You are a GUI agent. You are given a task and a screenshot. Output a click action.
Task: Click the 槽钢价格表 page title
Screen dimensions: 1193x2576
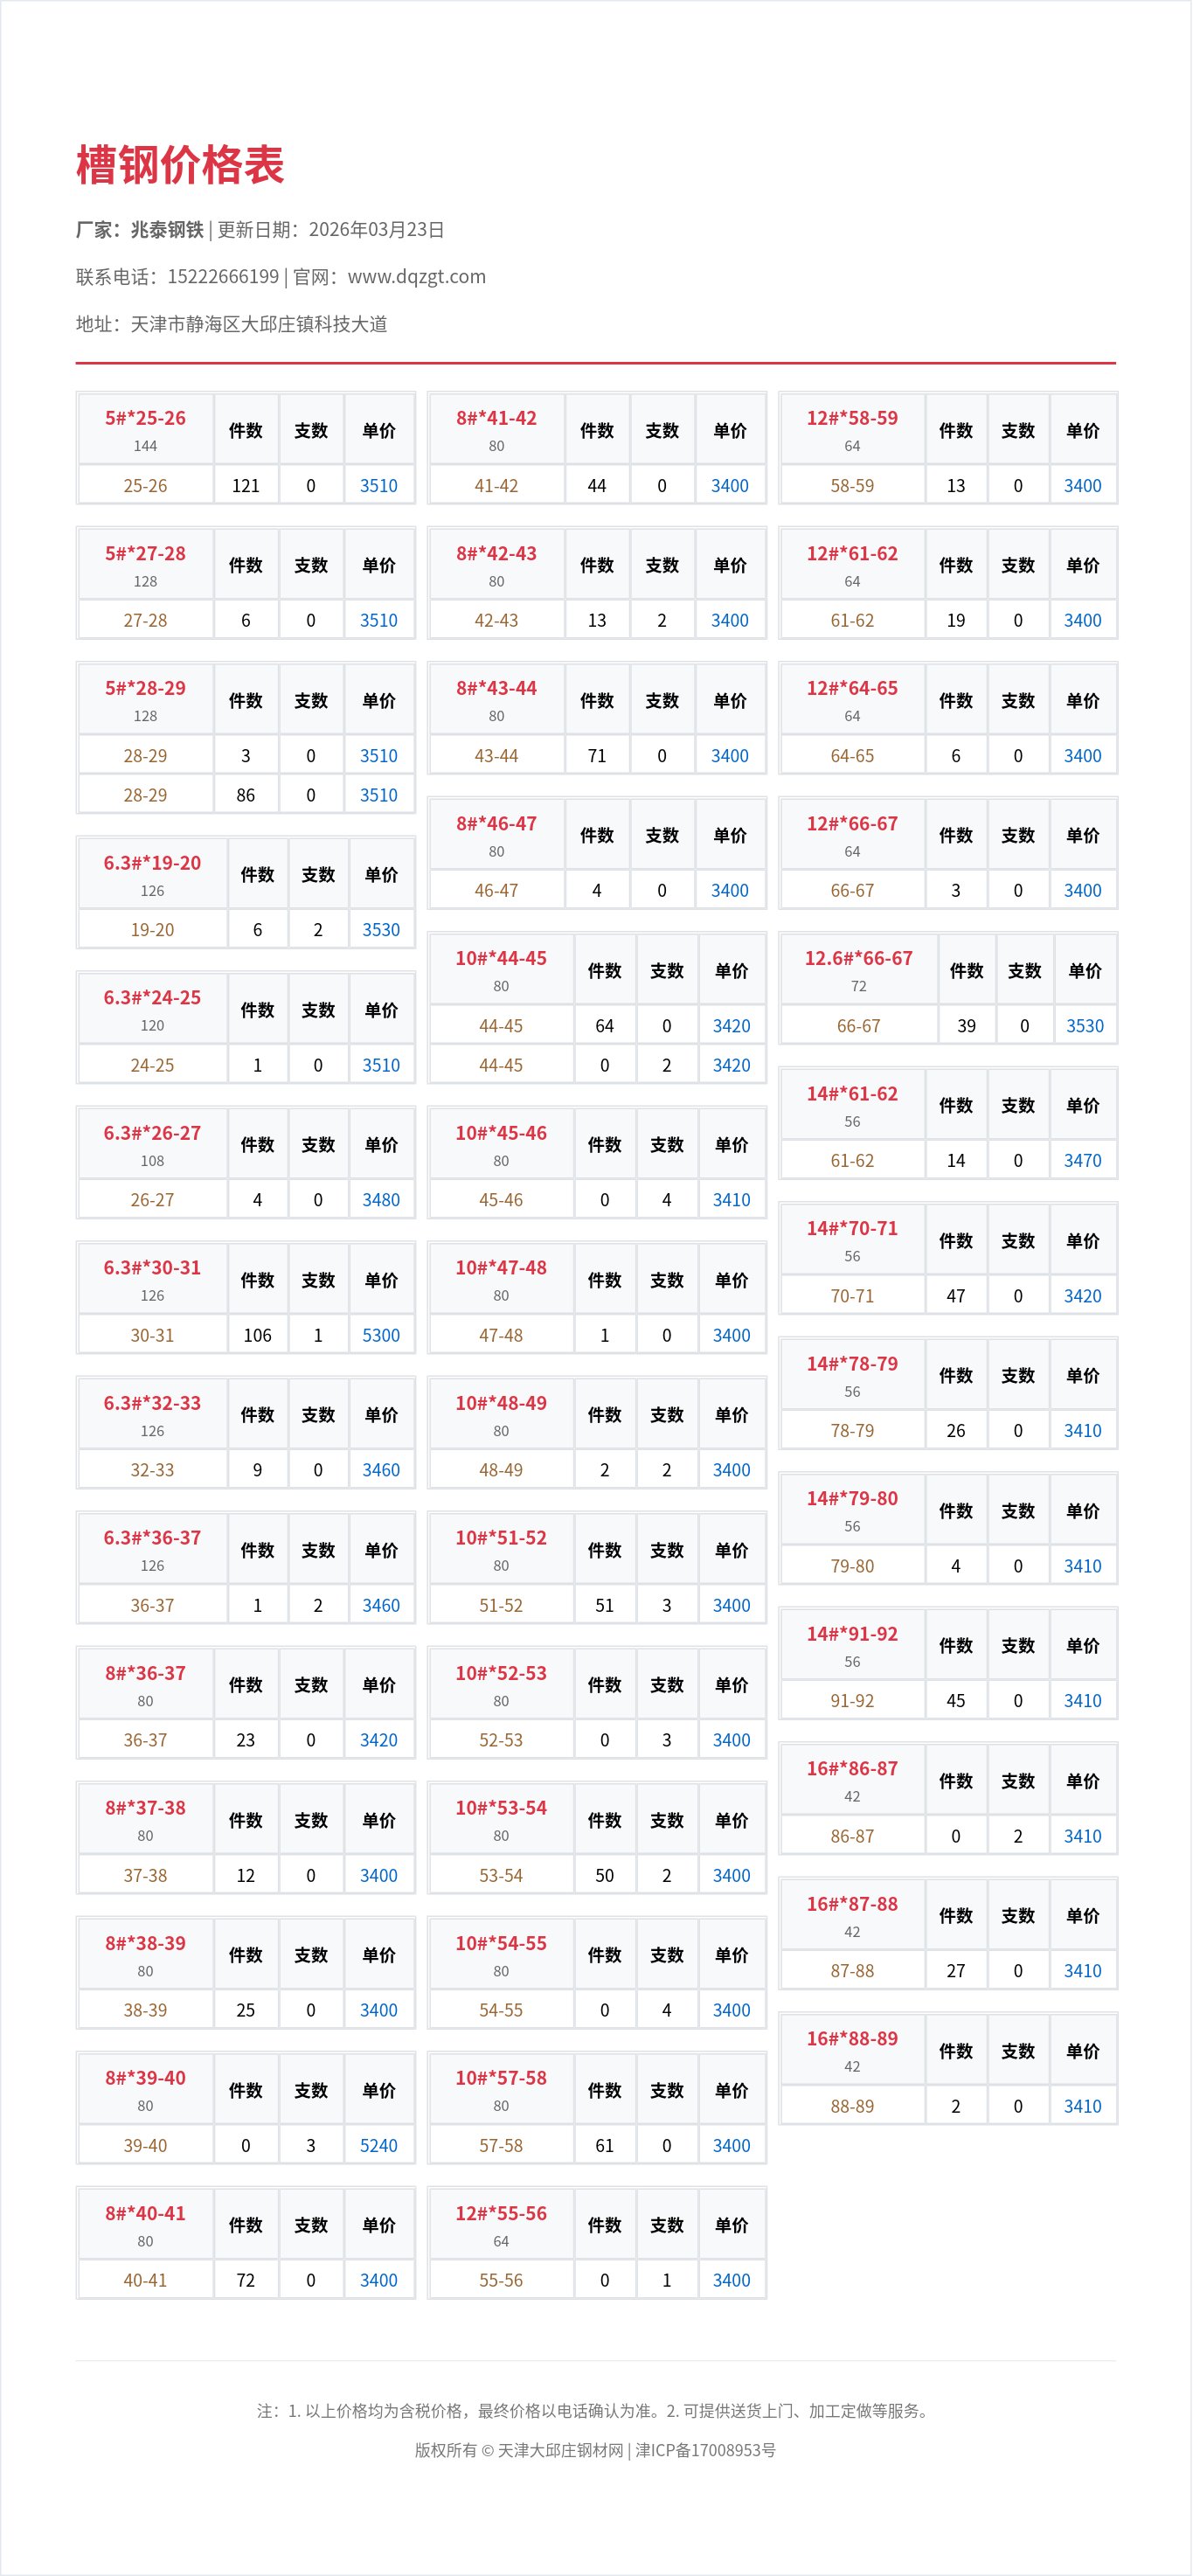point(180,165)
